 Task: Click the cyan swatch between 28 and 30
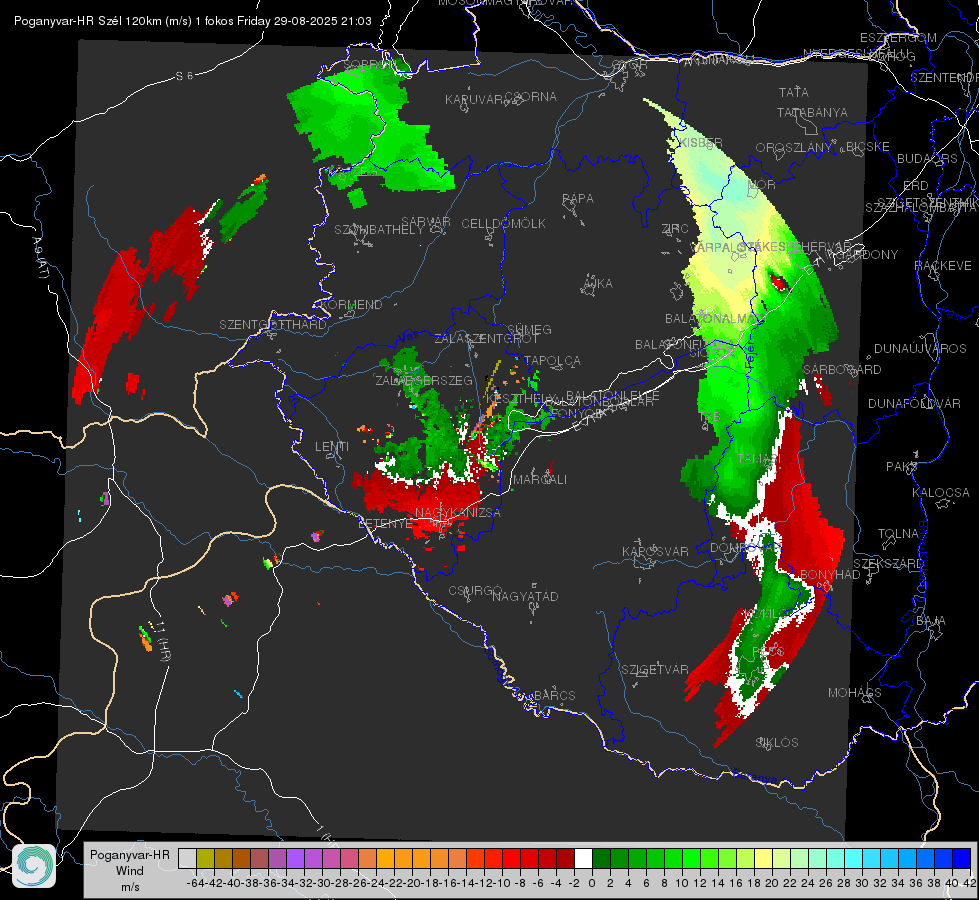tap(854, 858)
